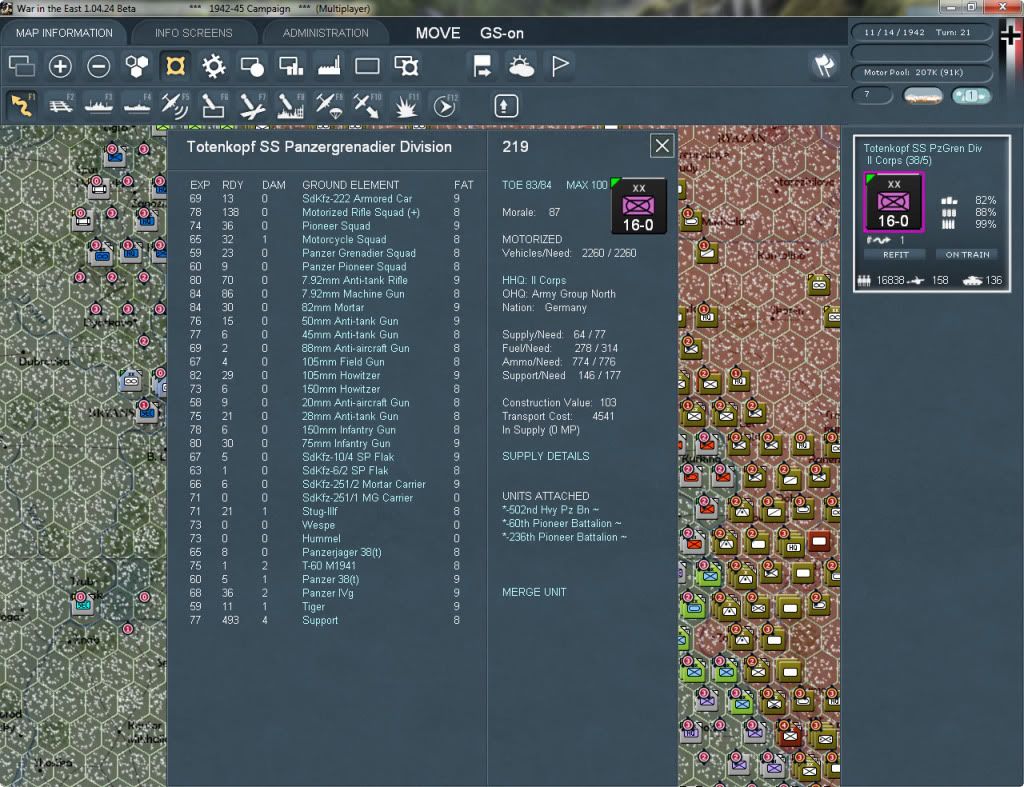Screen dimensions: 1024x787
Task: Click II Corps (38/5) in unit panel
Action: [899, 161]
